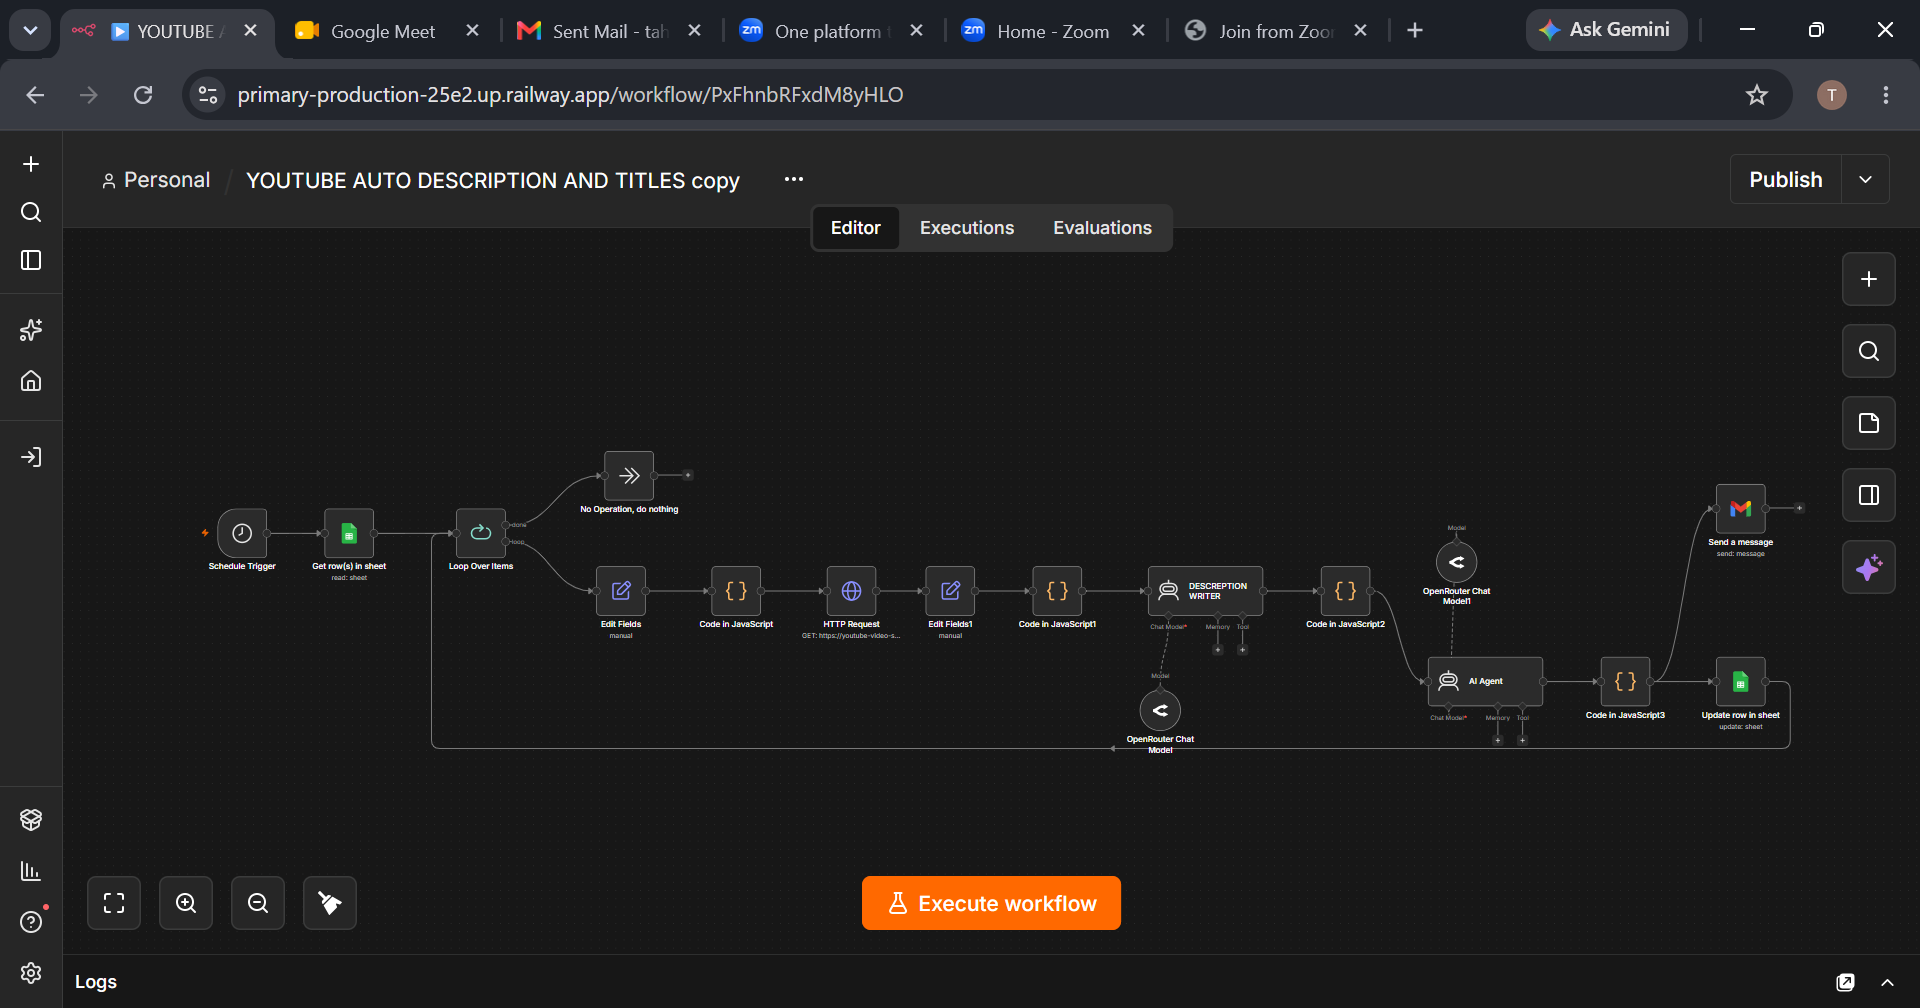Image resolution: width=1920 pixels, height=1008 pixels.
Task: Open the Edit Fields node
Action: [621, 591]
